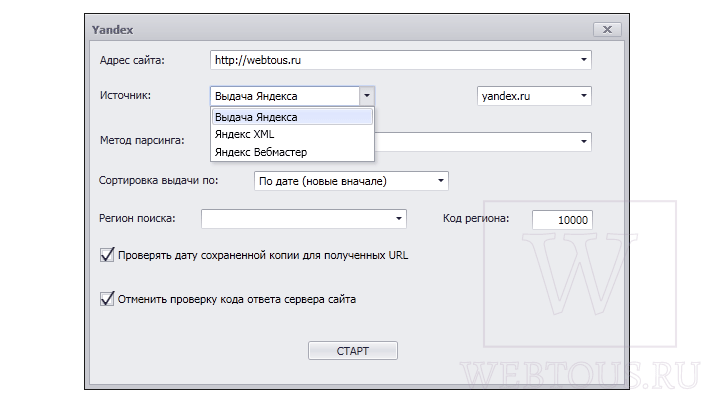Image resolution: width=709 pixels, height=399 pixels.
Task: Click the Выдача Яндекса combo box text
Action: pyautogui.click(x=256, y=96)
